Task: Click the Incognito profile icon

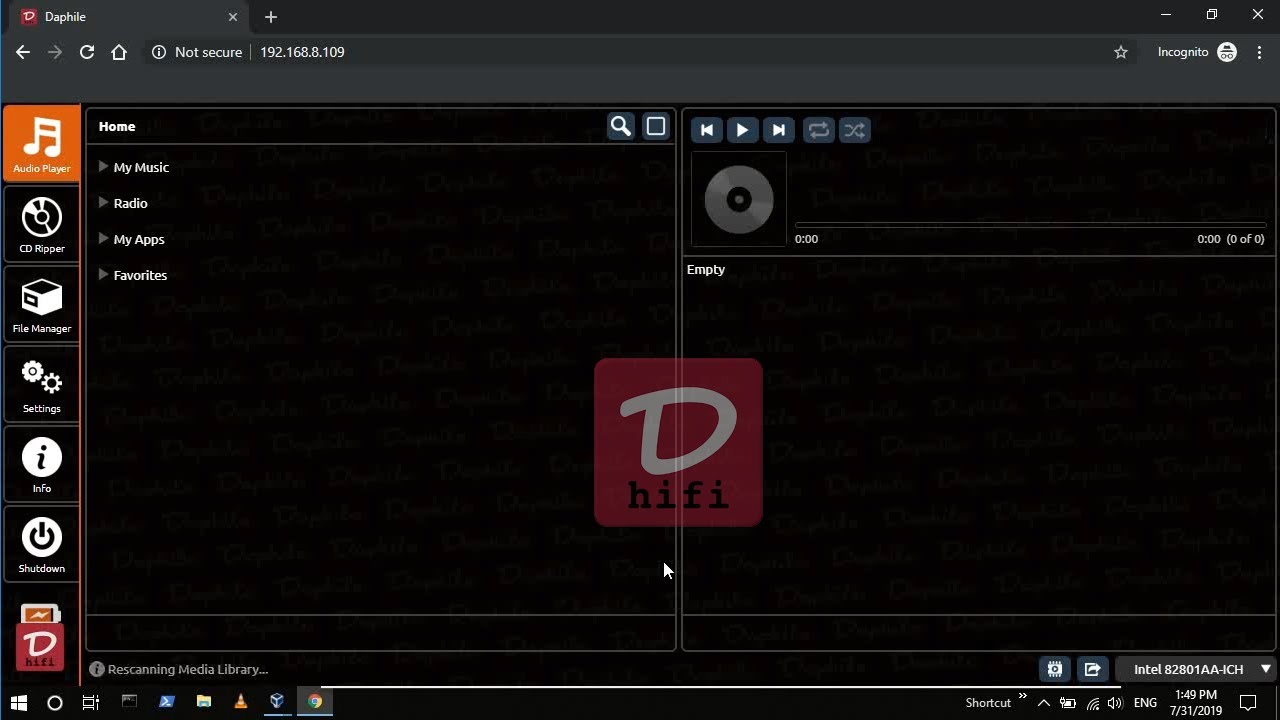Action: point(1227,52)
